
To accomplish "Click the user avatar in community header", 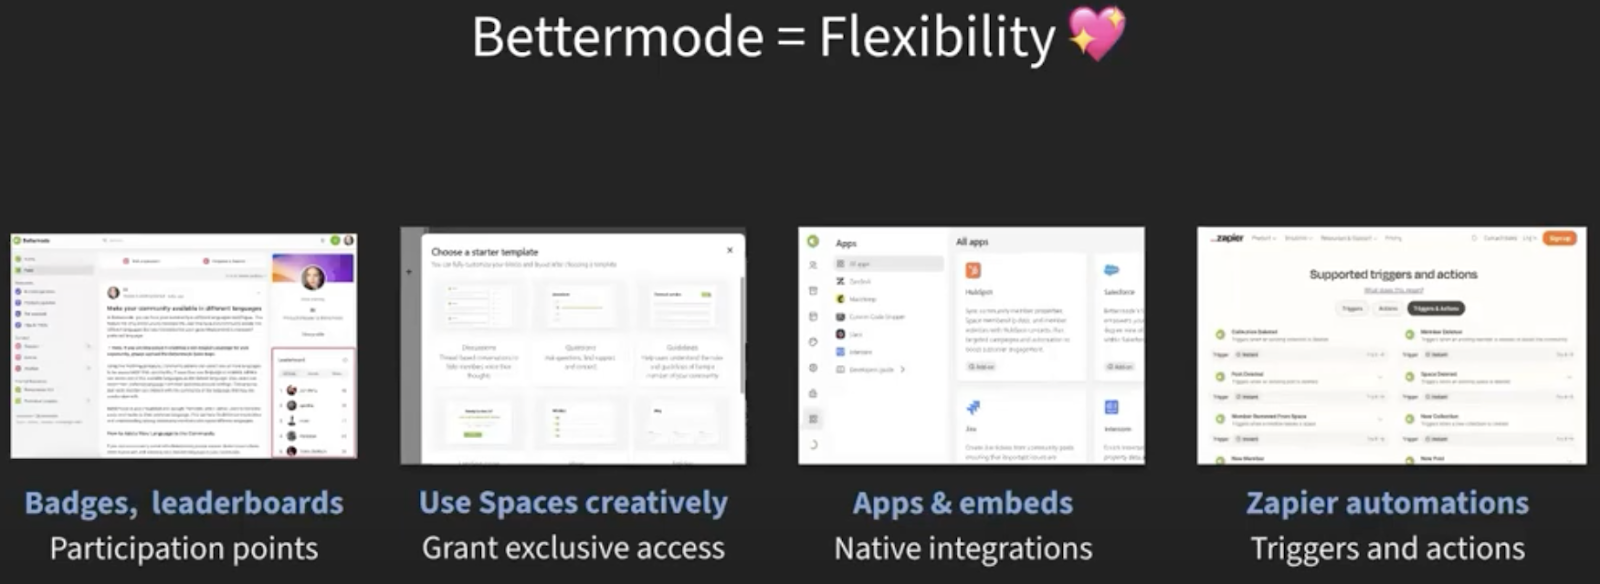I will point(349,241).
